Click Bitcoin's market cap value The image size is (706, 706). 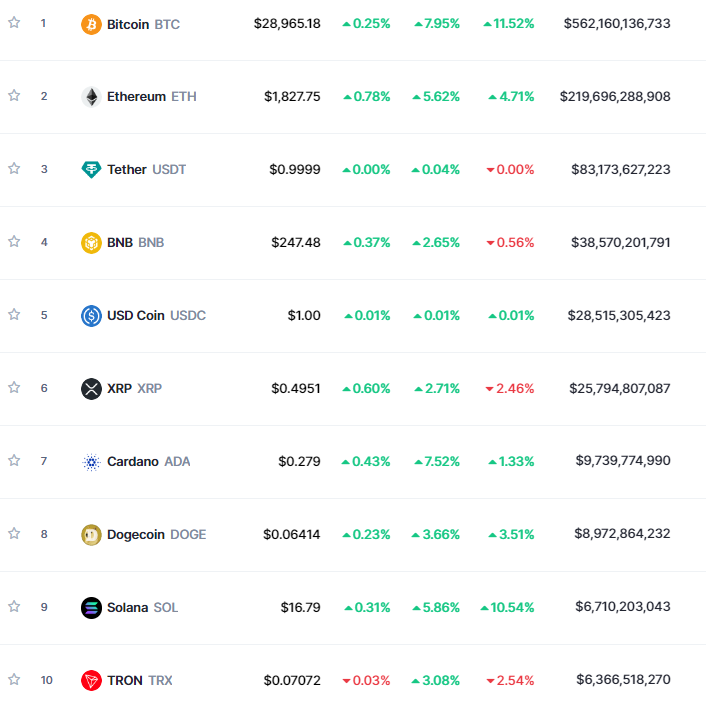pyautogui.click(x=617, y=24)
